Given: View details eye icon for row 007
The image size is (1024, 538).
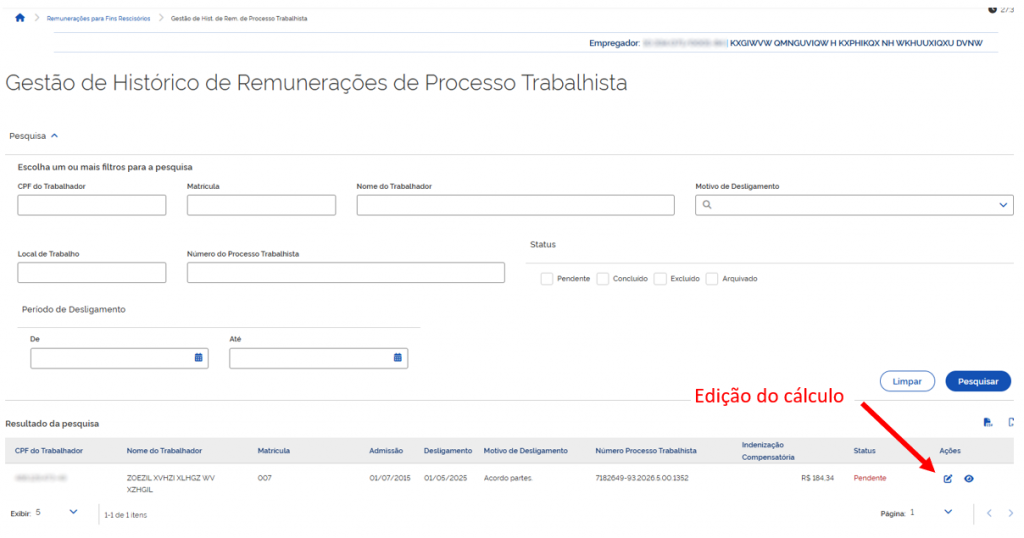Looking at the screenshot, I should (x=969, y=479).
